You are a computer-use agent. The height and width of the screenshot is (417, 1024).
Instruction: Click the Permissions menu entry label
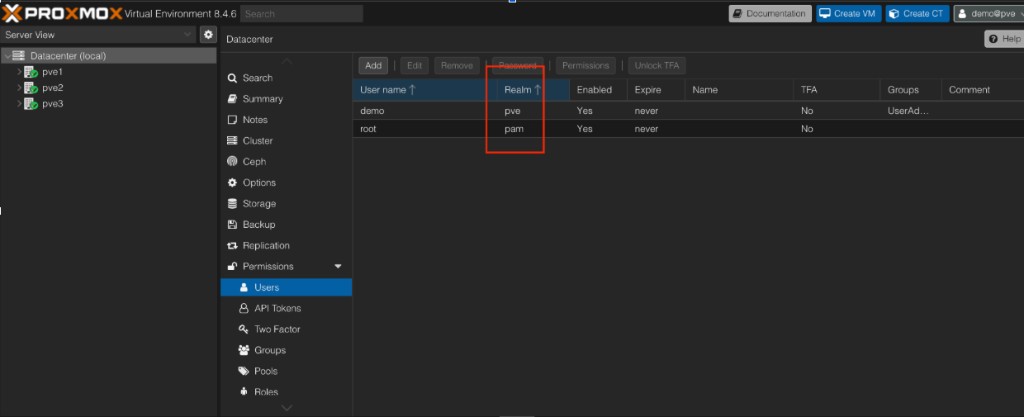pyautogui.click(x=268, y=266)
